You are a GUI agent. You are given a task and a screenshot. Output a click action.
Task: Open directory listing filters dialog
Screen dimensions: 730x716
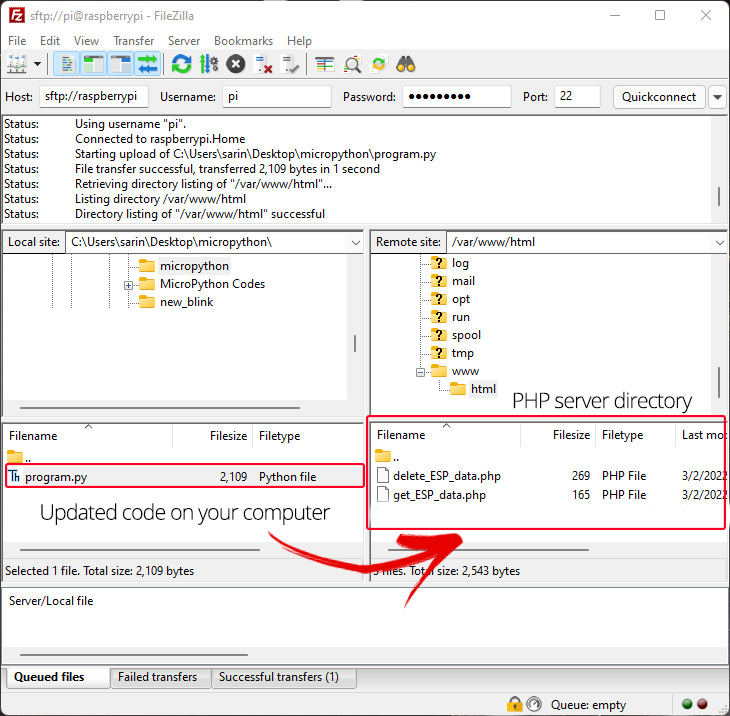tap(324, 64)
